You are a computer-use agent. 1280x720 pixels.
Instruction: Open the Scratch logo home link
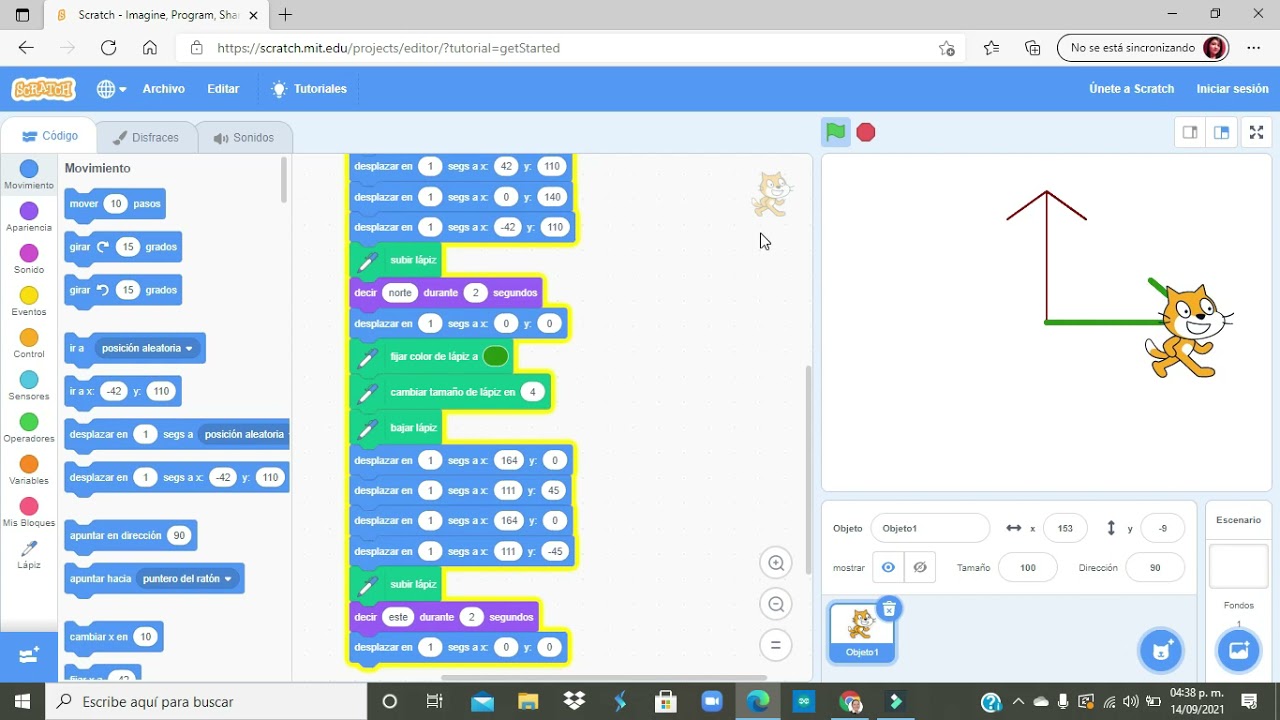[43, 89]
